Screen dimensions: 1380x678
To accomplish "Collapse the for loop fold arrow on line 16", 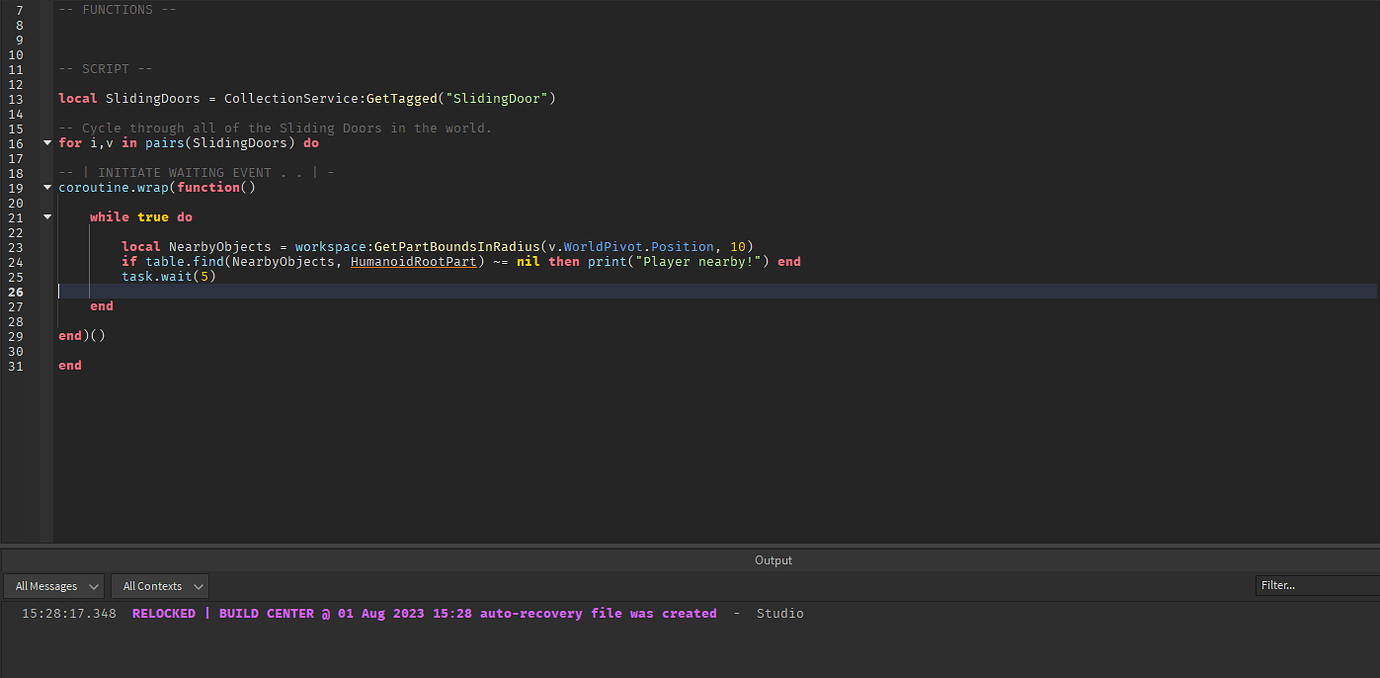I will [47, 142].
